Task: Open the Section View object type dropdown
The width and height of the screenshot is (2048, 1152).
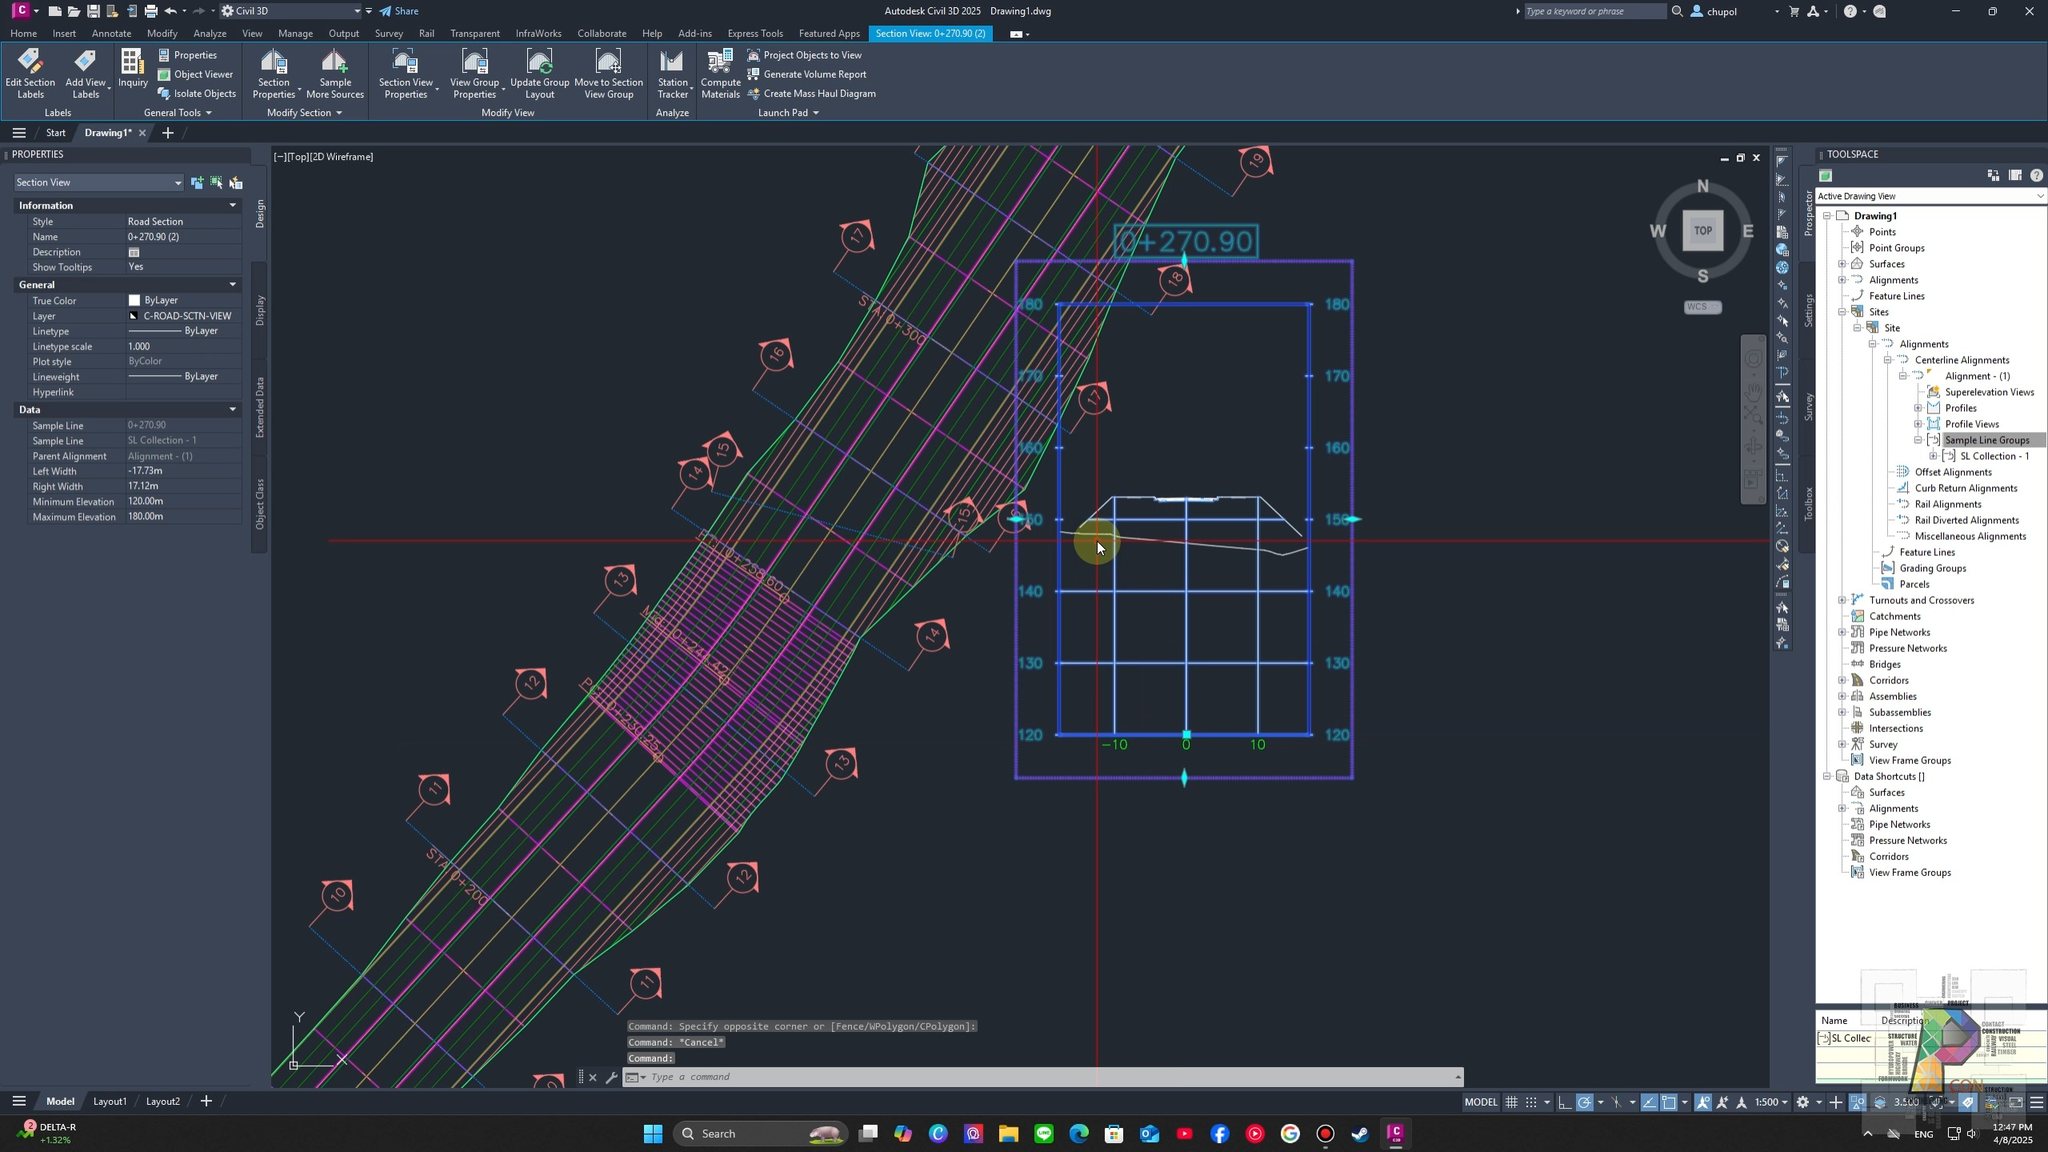Action: 98,182
